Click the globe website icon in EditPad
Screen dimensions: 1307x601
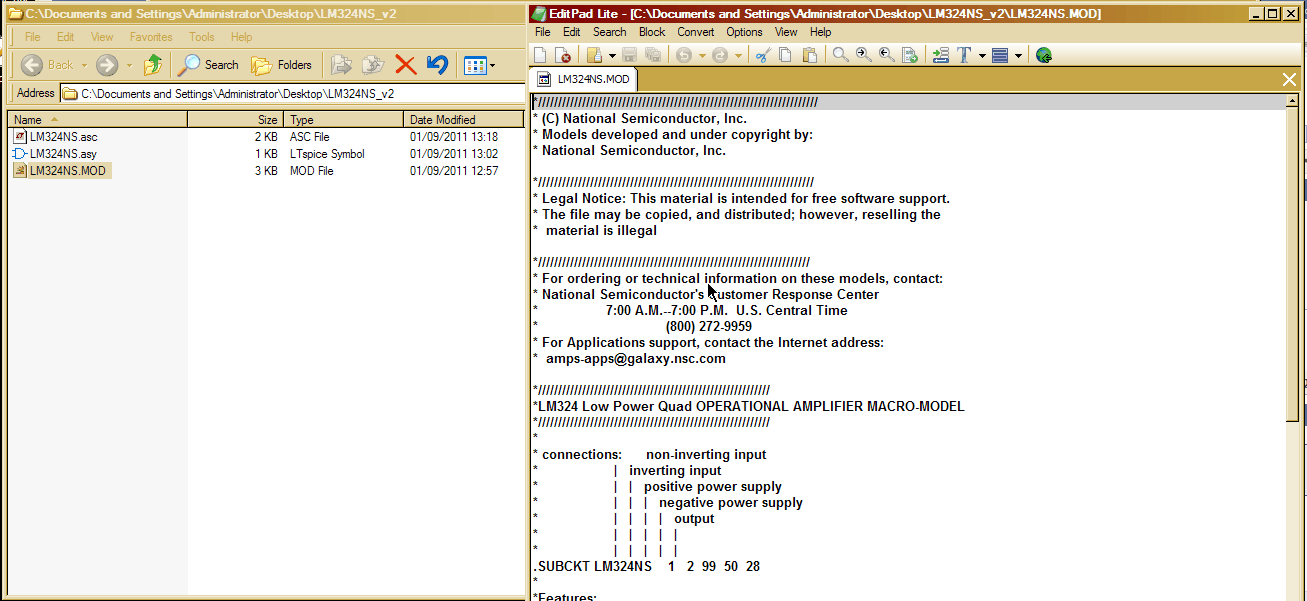pyautogui.click(x=1044, y=55)
